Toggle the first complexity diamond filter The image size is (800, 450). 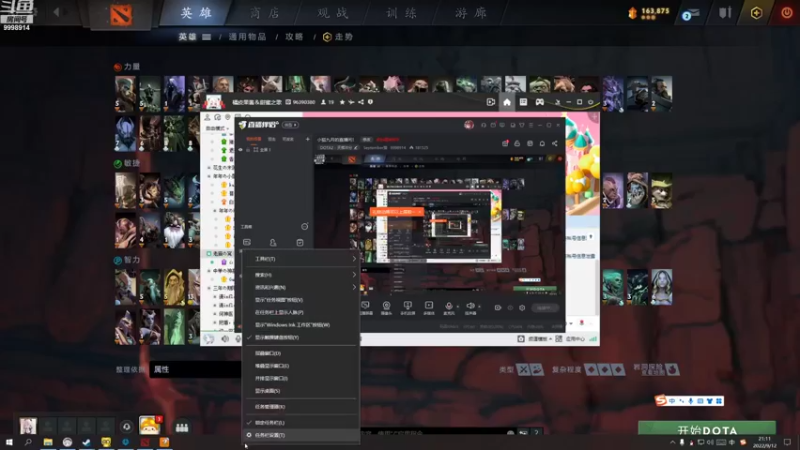point(591,369)
